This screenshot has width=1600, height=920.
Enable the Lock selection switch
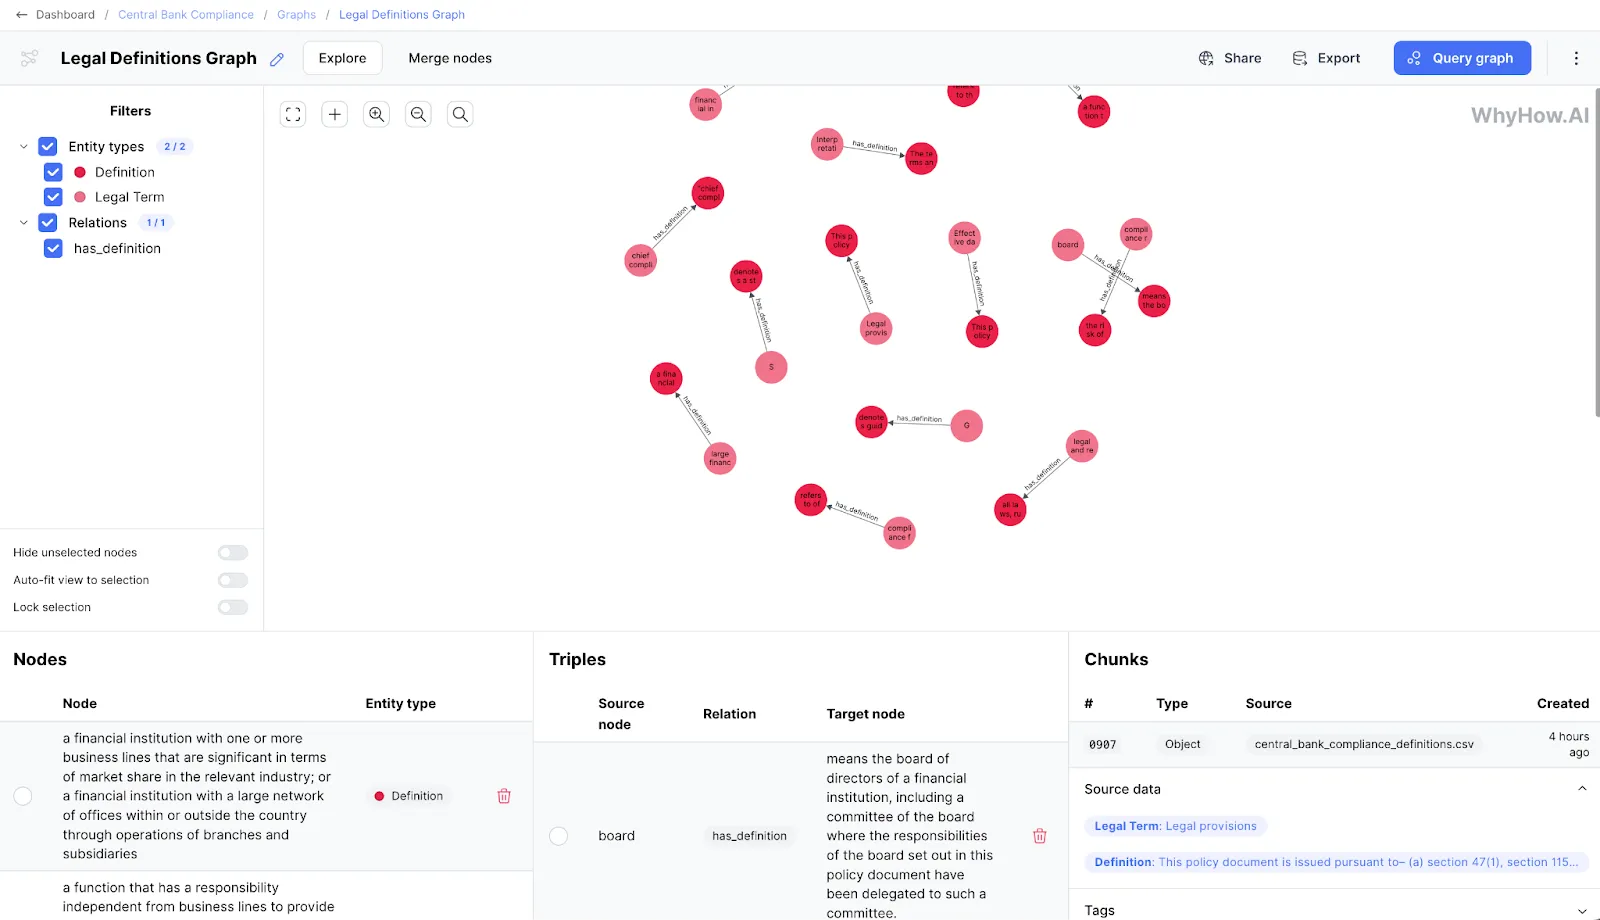[233, 607]
